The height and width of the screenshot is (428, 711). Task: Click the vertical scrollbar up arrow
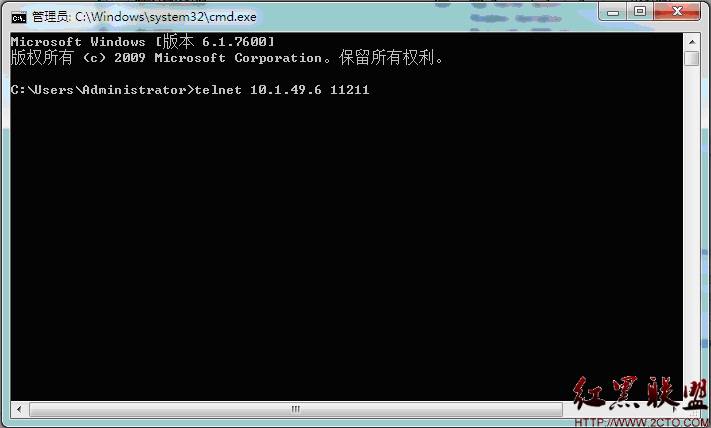pos(692,42)
